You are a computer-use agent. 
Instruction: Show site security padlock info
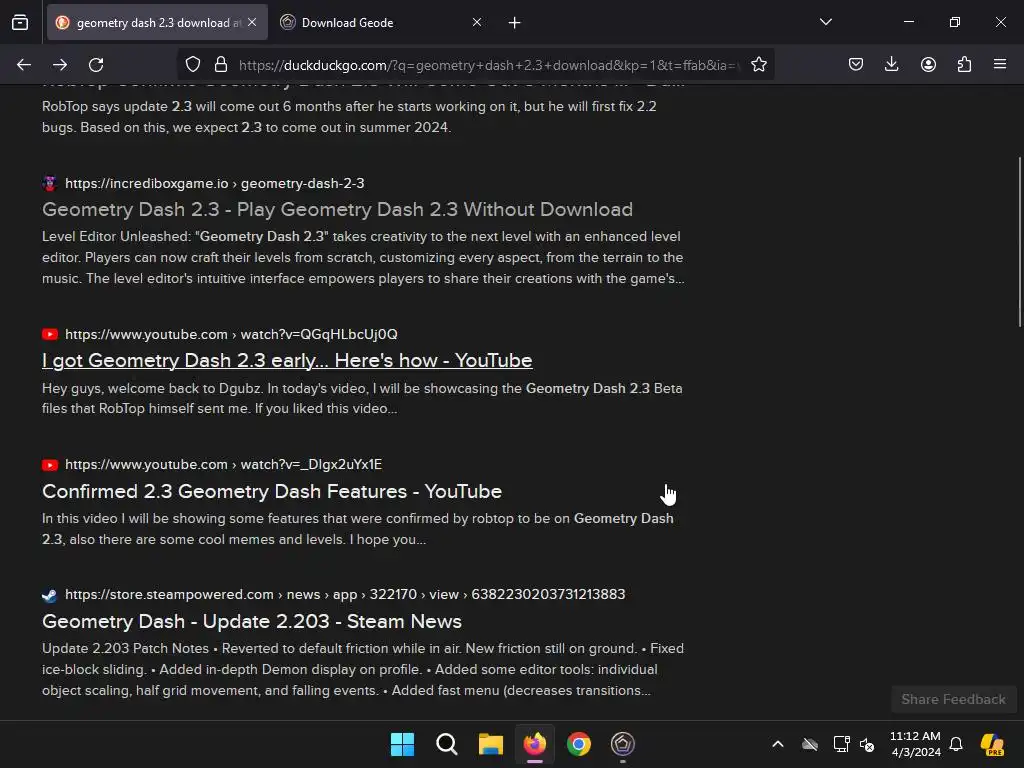(221, 65)
